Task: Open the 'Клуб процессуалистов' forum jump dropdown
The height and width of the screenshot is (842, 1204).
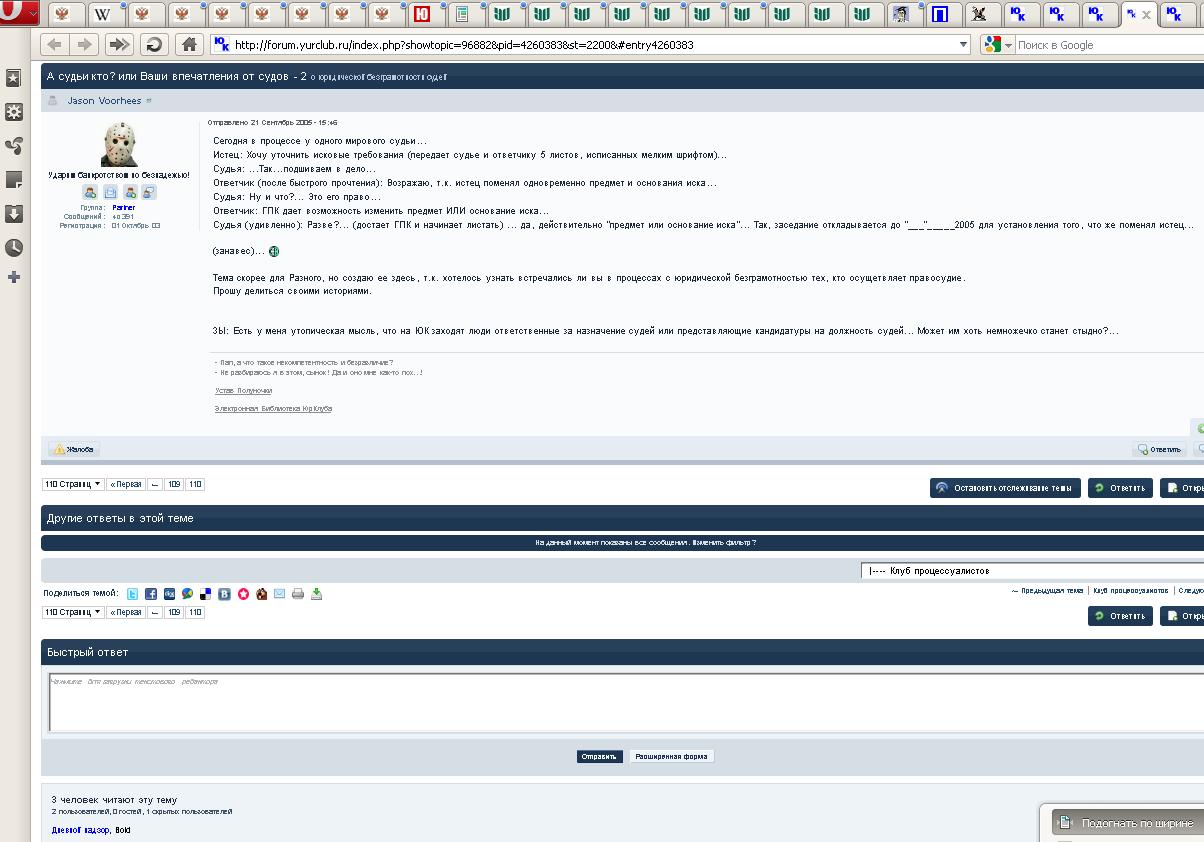Action: pyautogui.click(x=1030, y=570)
